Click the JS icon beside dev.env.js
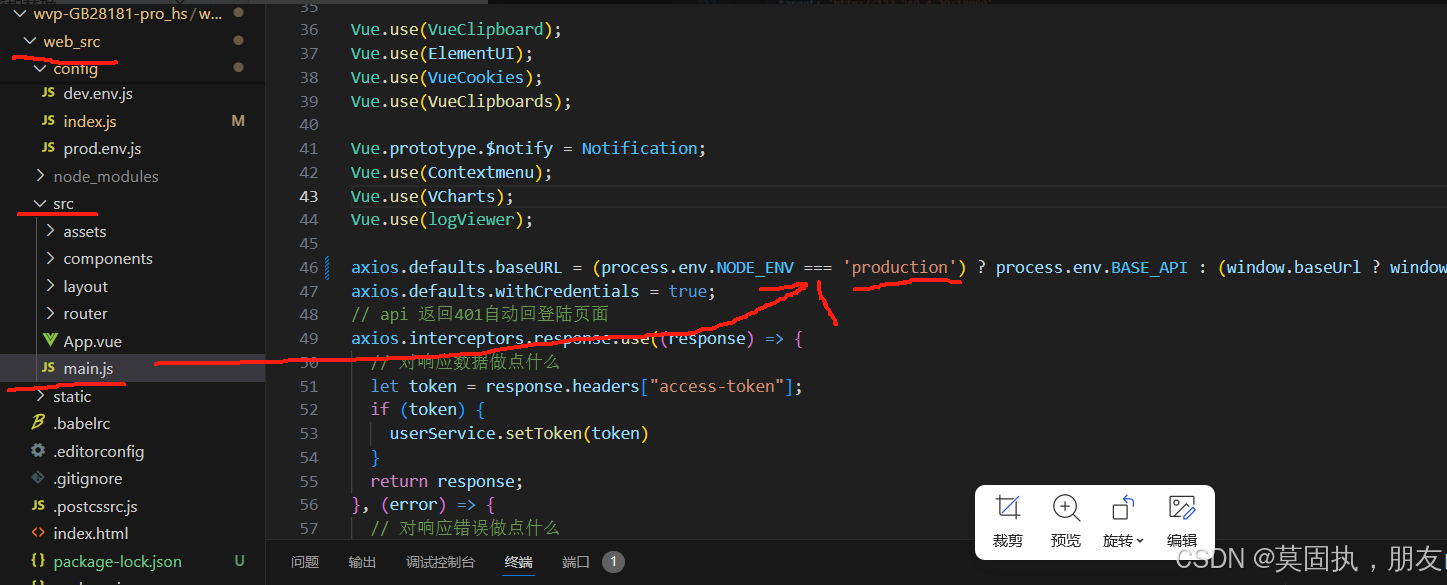Image resolution: width=1447 pixels, height=585 pixels. tap(47, 93)
